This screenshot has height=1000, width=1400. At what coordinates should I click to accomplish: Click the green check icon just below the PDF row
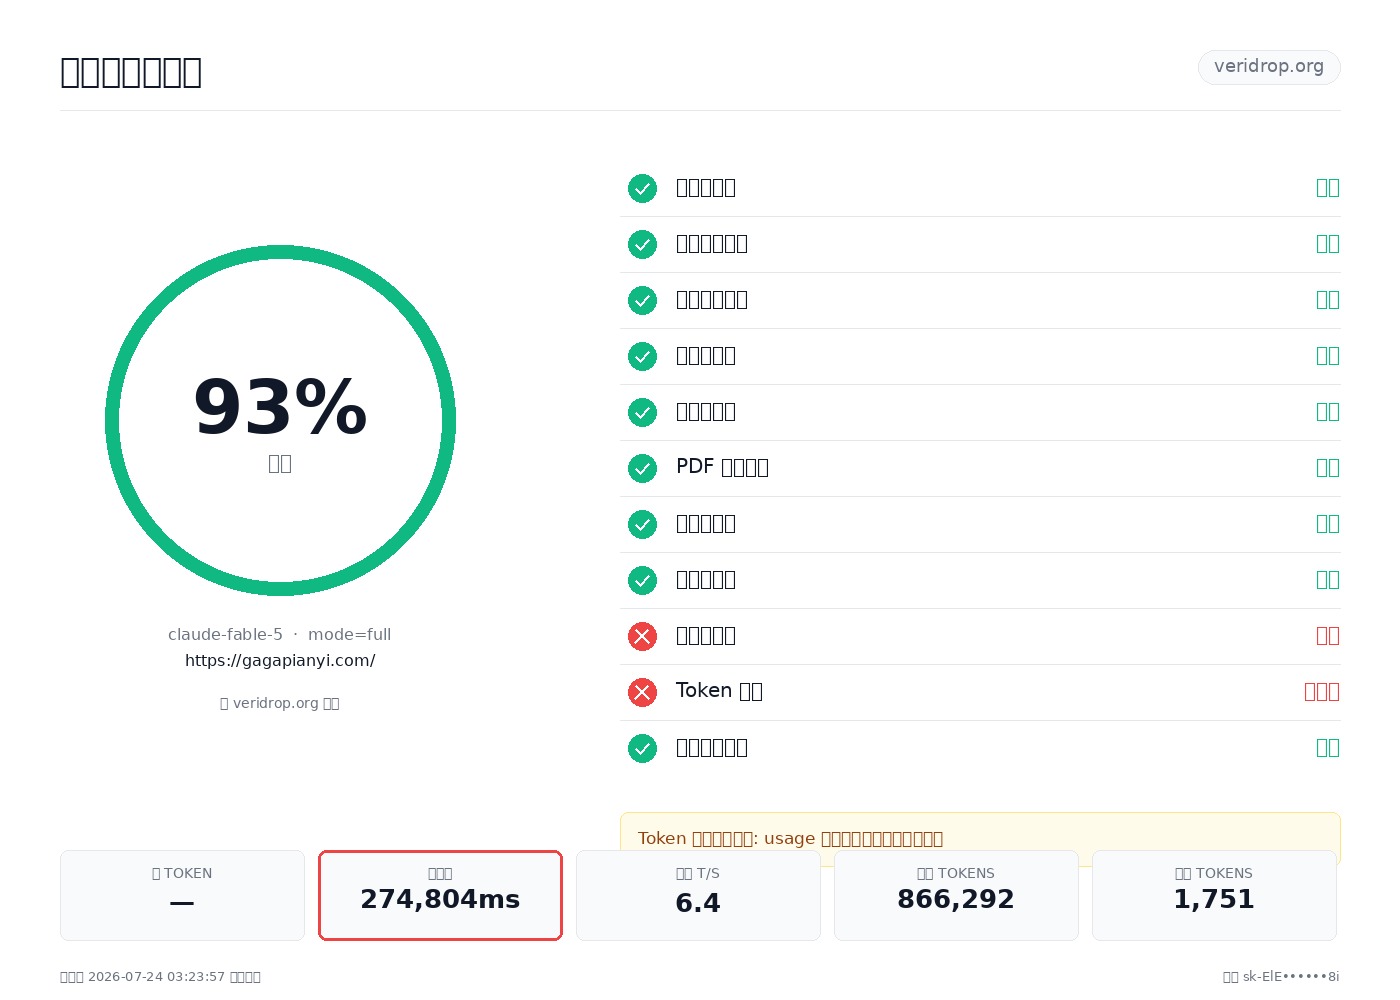point(642,524)
